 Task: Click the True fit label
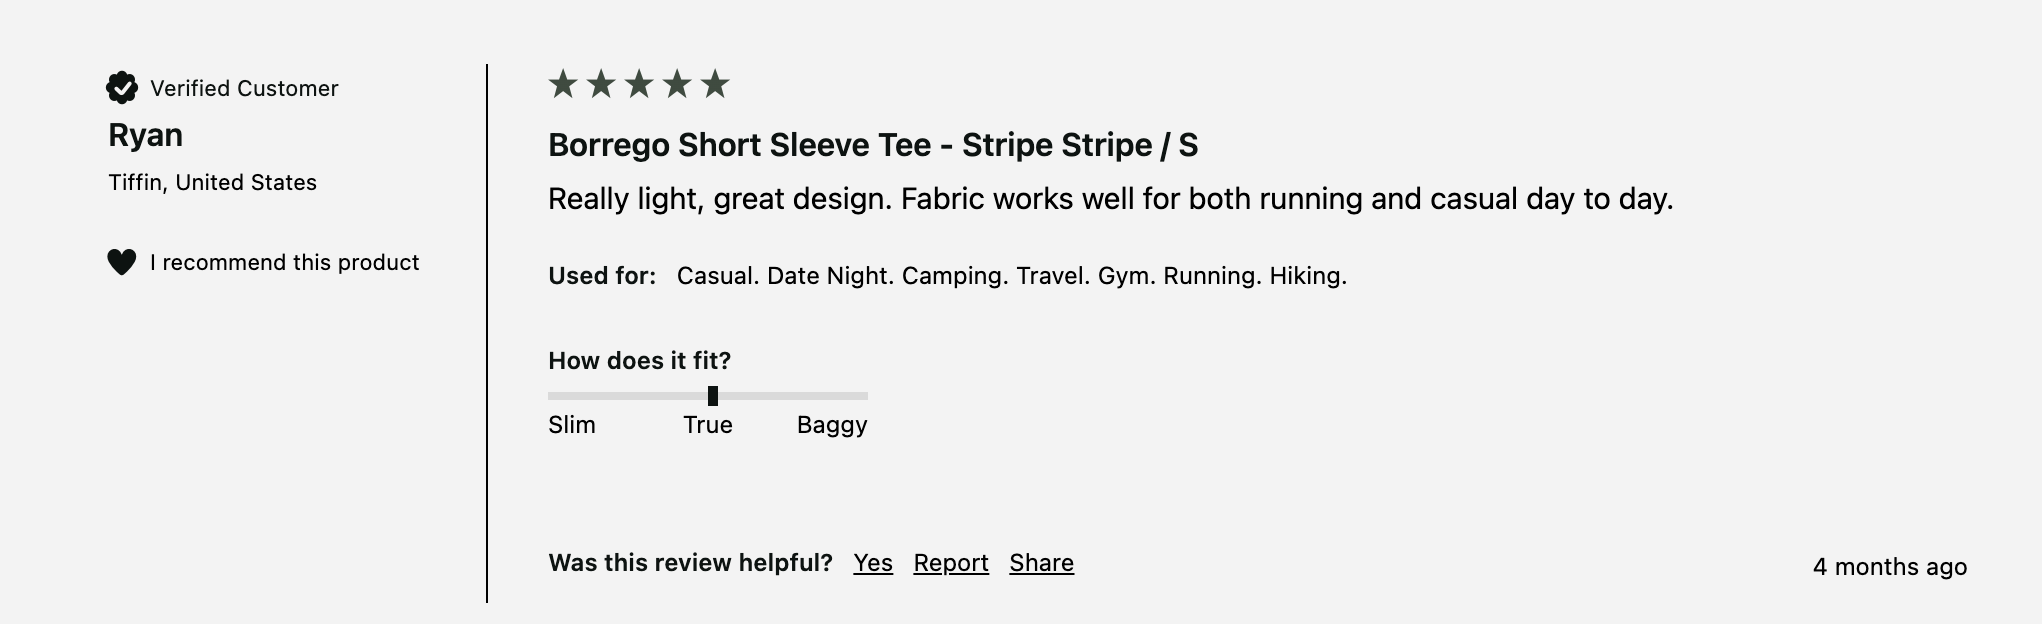click(x=708, y=425)
